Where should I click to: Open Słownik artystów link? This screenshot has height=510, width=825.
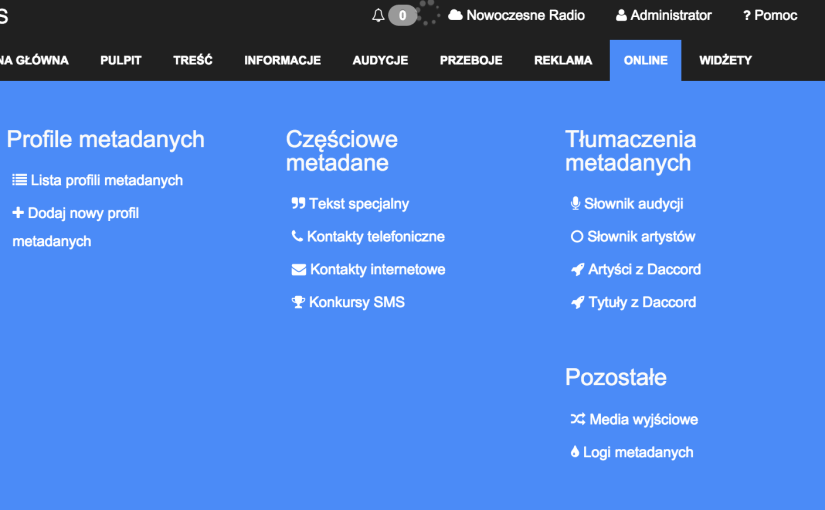click(640, 237)
